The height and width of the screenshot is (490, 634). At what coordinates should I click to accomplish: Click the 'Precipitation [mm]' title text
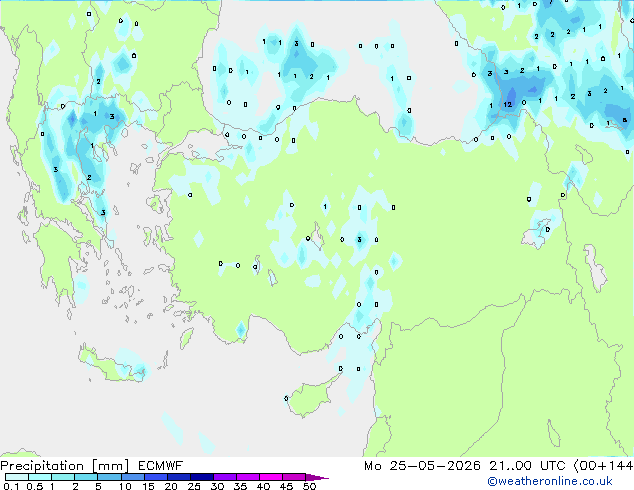point(65,466)
